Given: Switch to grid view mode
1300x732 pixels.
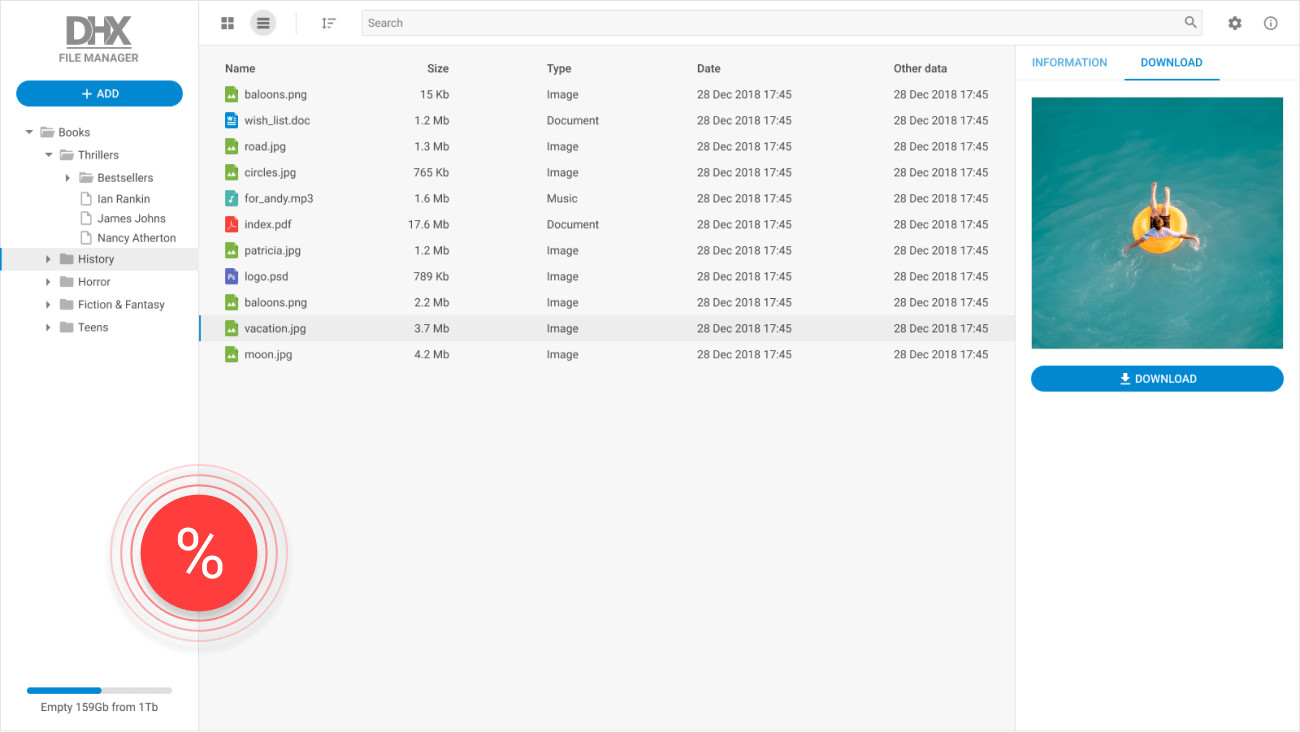Looking at the screenshot, I should coord(227,22).
